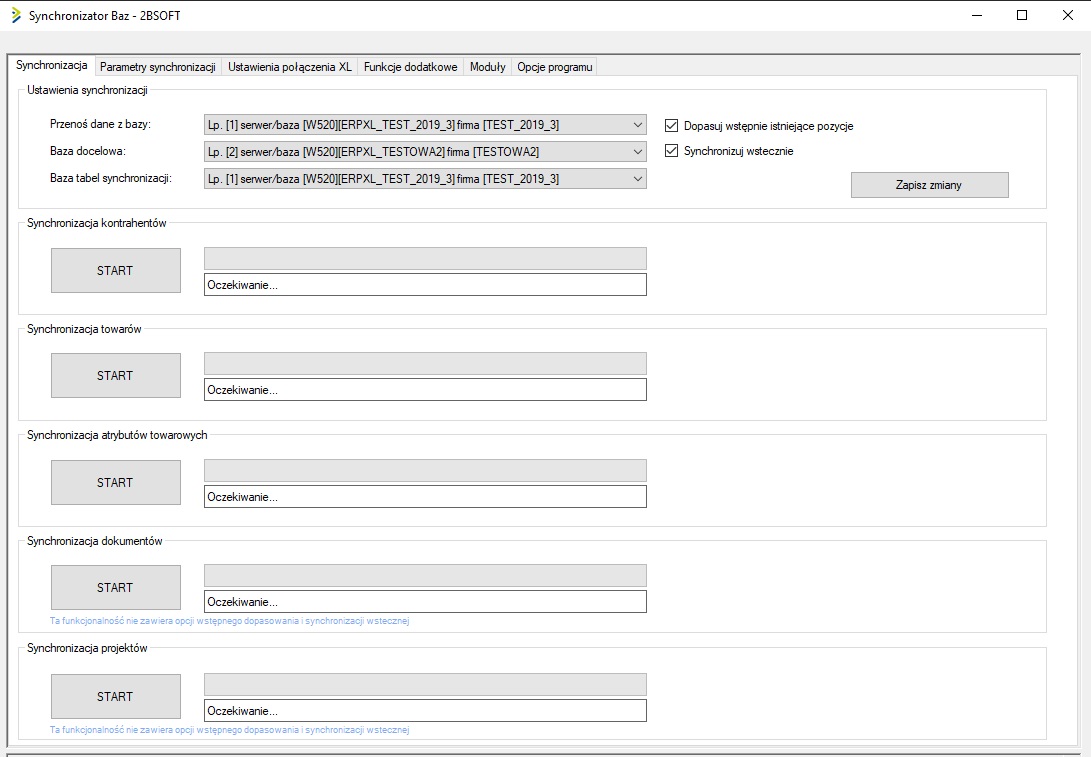Open the 'Baza docelowa' dropdown

tap(425, 152)
